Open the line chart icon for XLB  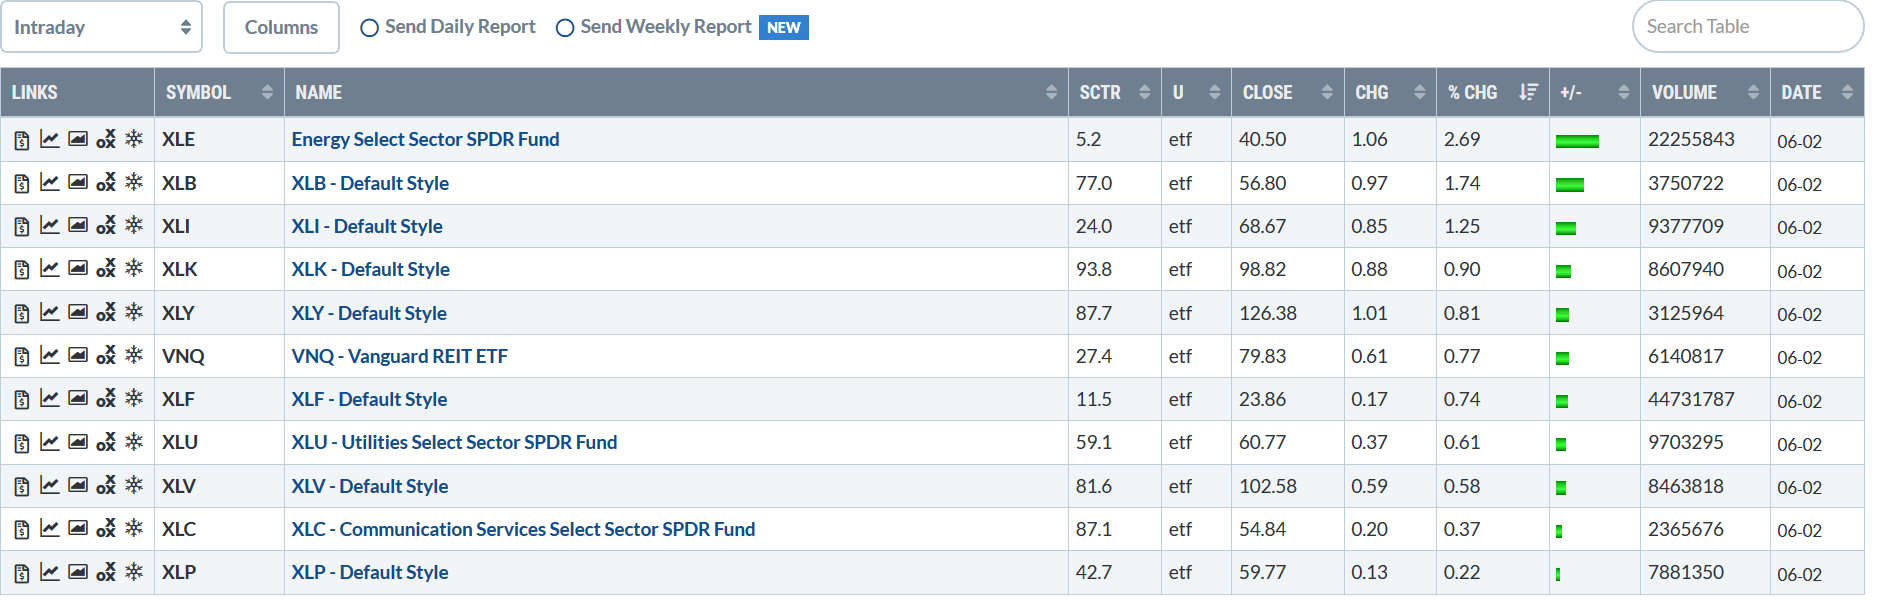[x=49, y=182]
